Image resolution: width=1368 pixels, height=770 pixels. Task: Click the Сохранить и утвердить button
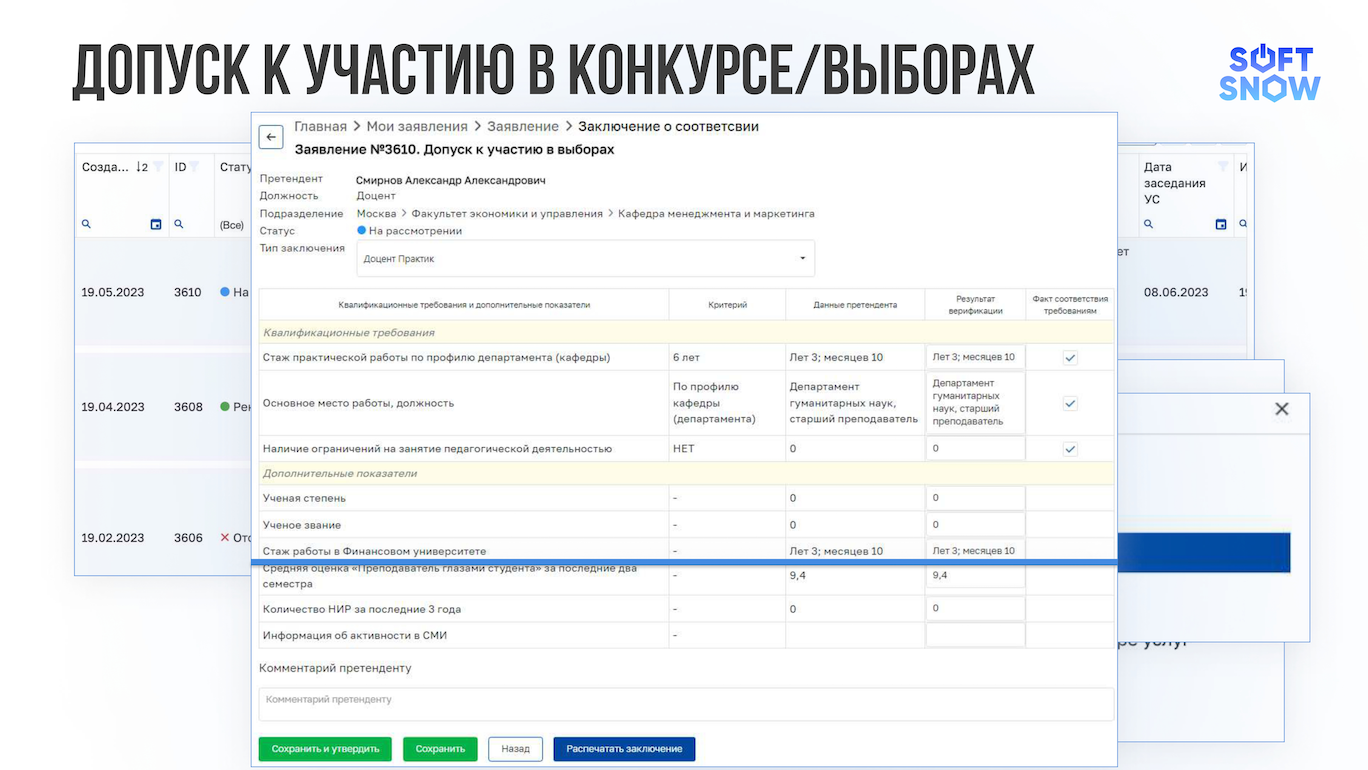(x=325, y=749)
